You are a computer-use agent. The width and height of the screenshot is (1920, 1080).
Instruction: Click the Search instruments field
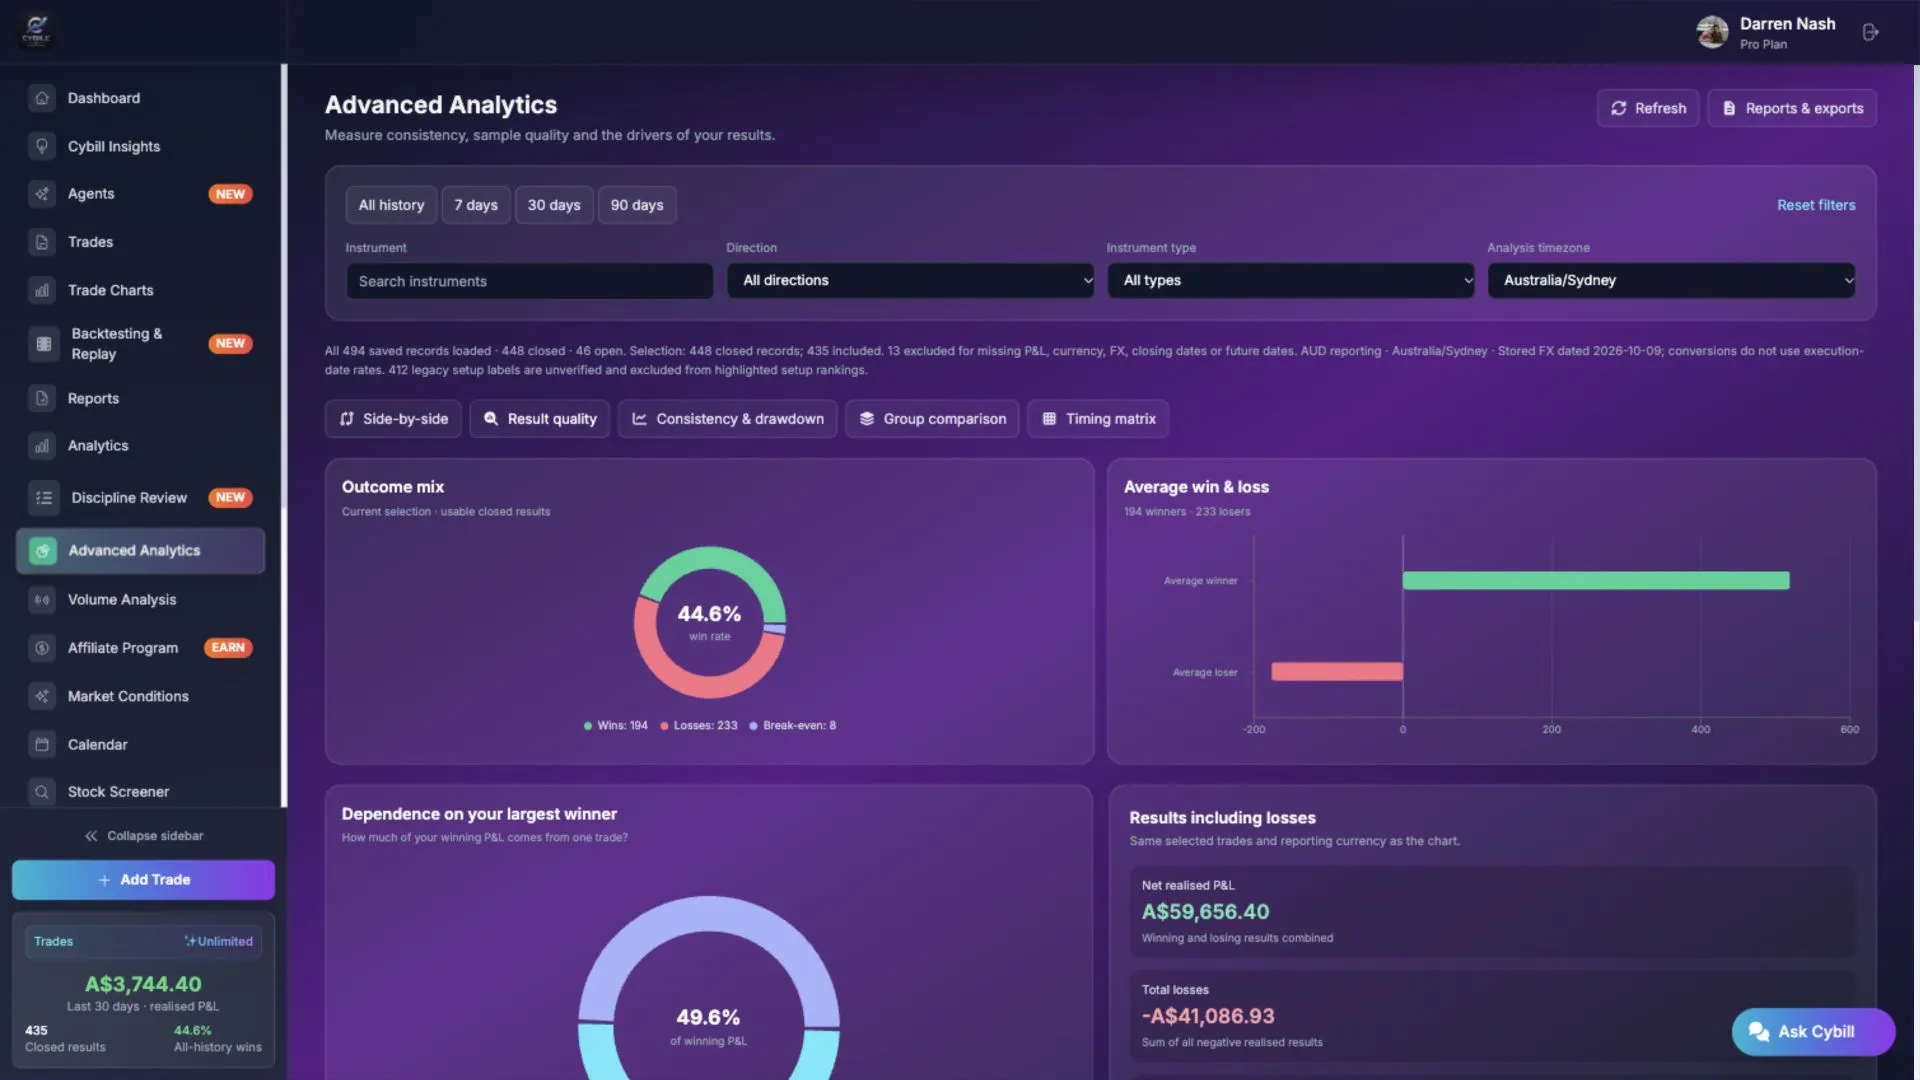click(529, 281)
